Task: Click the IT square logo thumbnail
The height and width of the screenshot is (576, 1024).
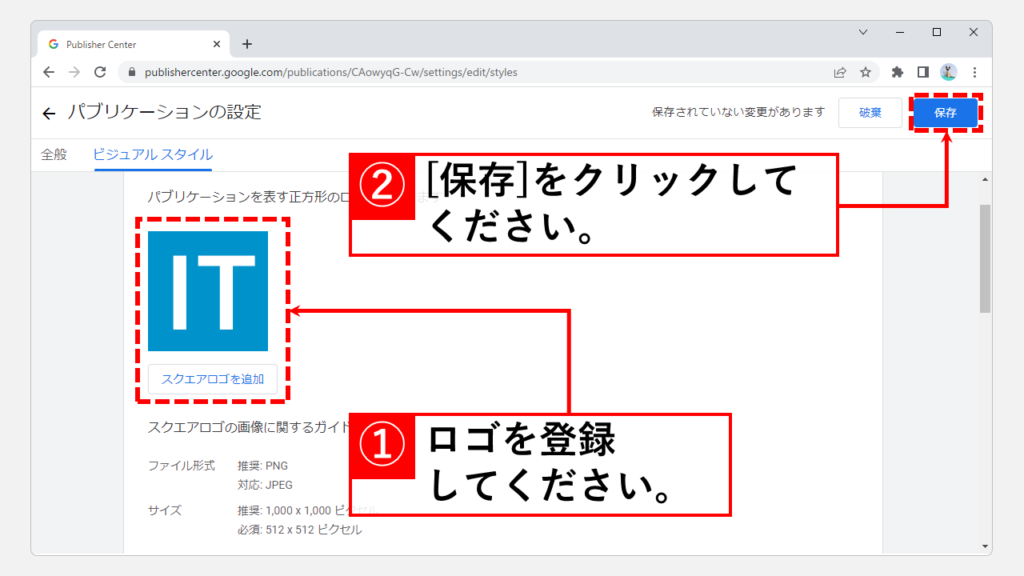Action: click(208, 291)
